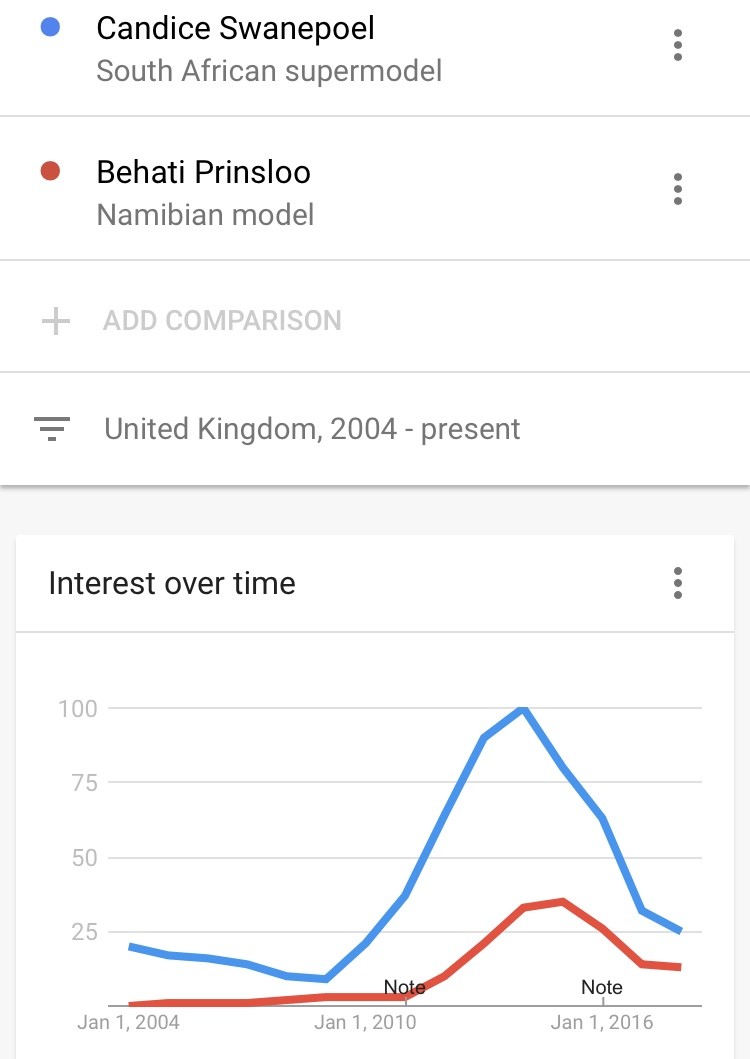Click Namibian model subtitle
Image resolution: width=750 pixels, height=1059 pixels.
tap(205, 215)
